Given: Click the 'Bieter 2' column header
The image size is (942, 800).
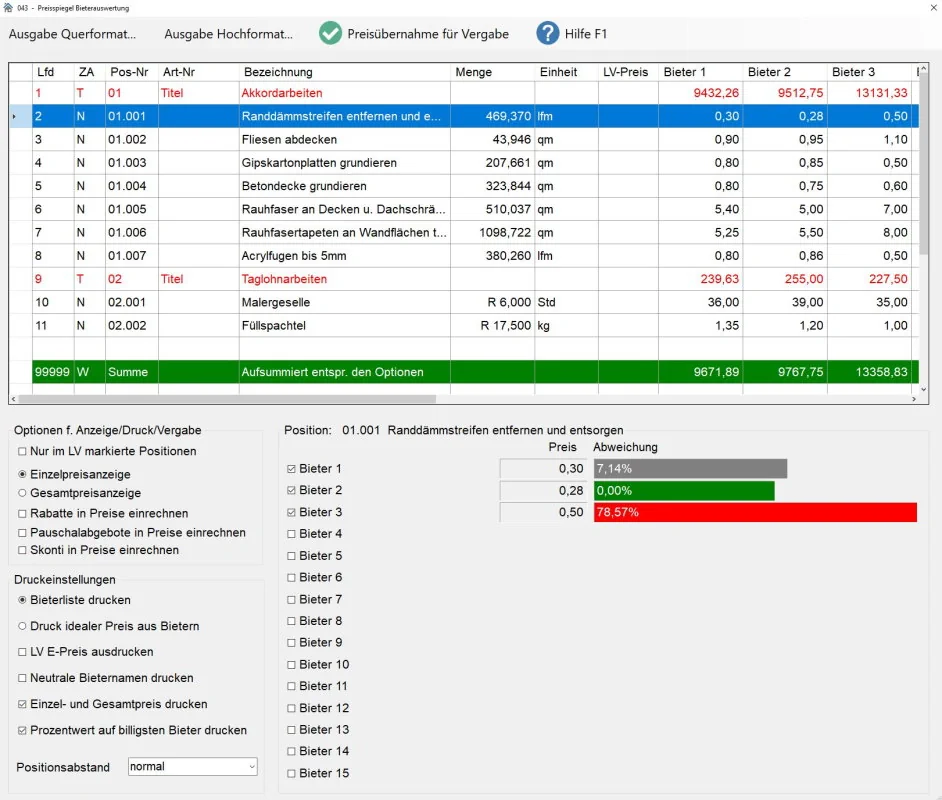Looking at the screenshot, I should coord(769,72).
